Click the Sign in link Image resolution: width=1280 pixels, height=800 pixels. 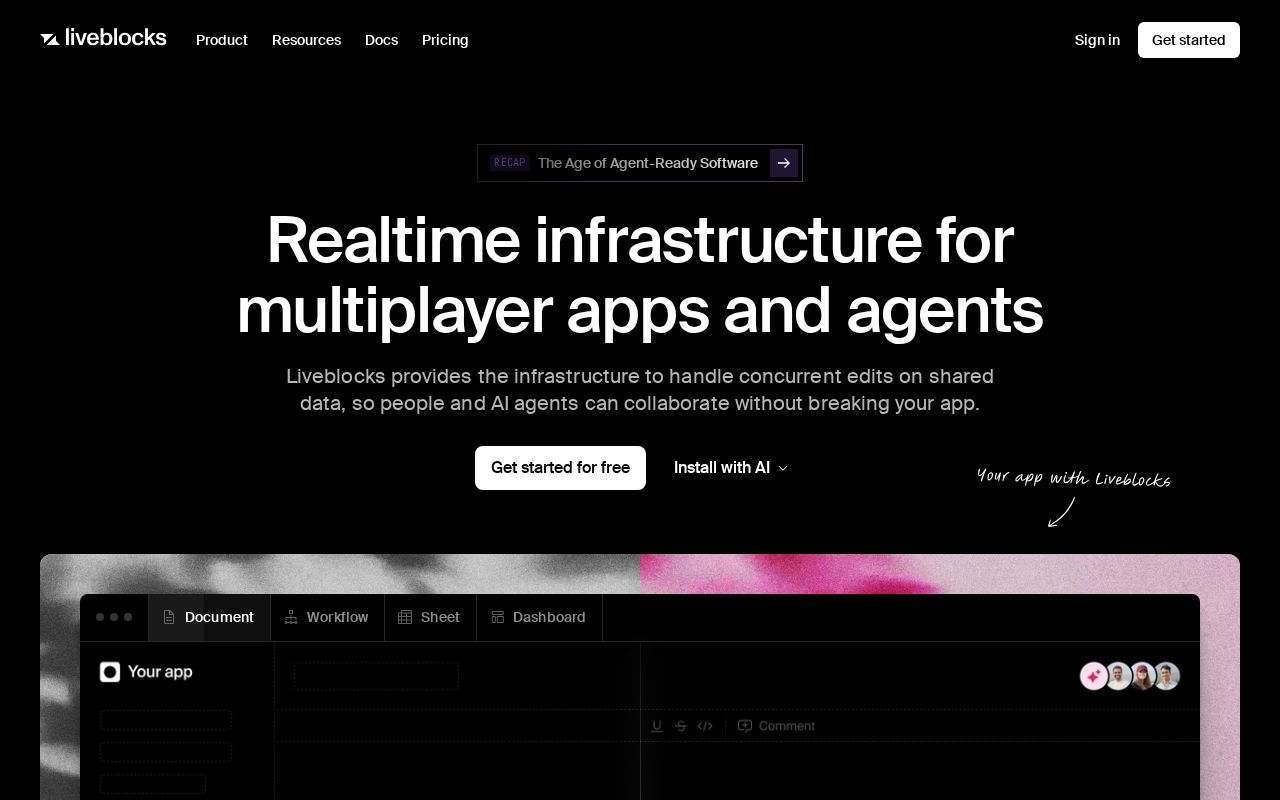tap(1097, 40)
